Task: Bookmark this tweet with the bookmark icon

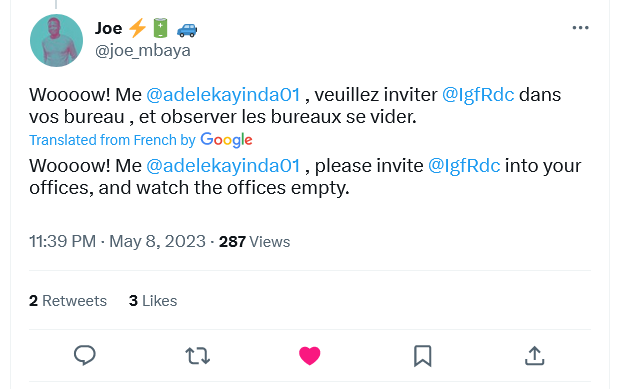Action: [422, 356]
